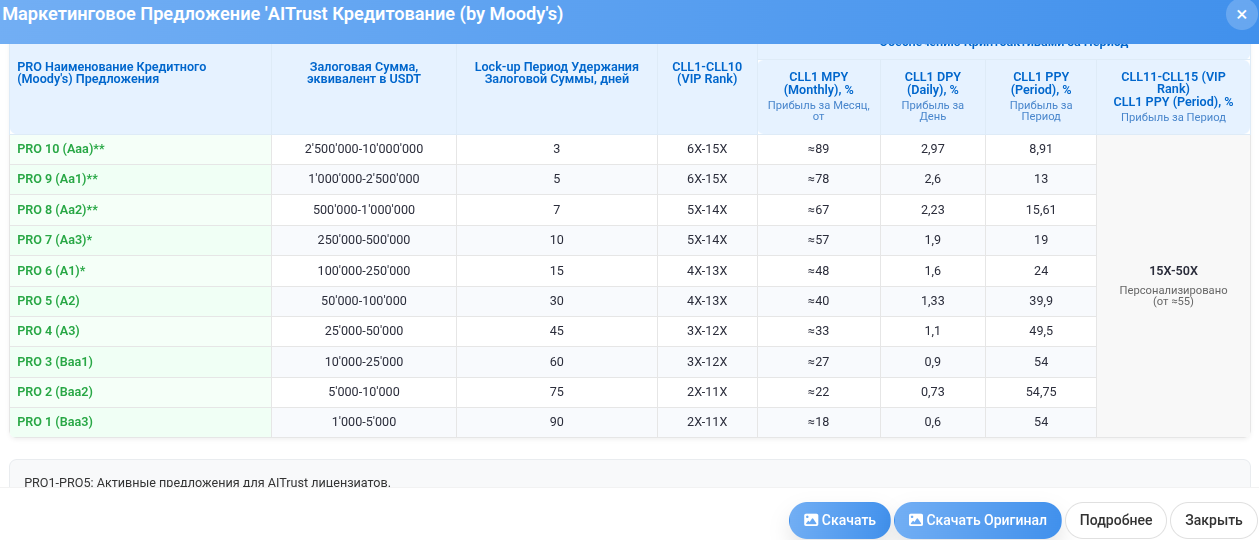Click the lock-up days value 90
The height and width of the screenshot is (540, 1259).
click(x=556, y=422)
